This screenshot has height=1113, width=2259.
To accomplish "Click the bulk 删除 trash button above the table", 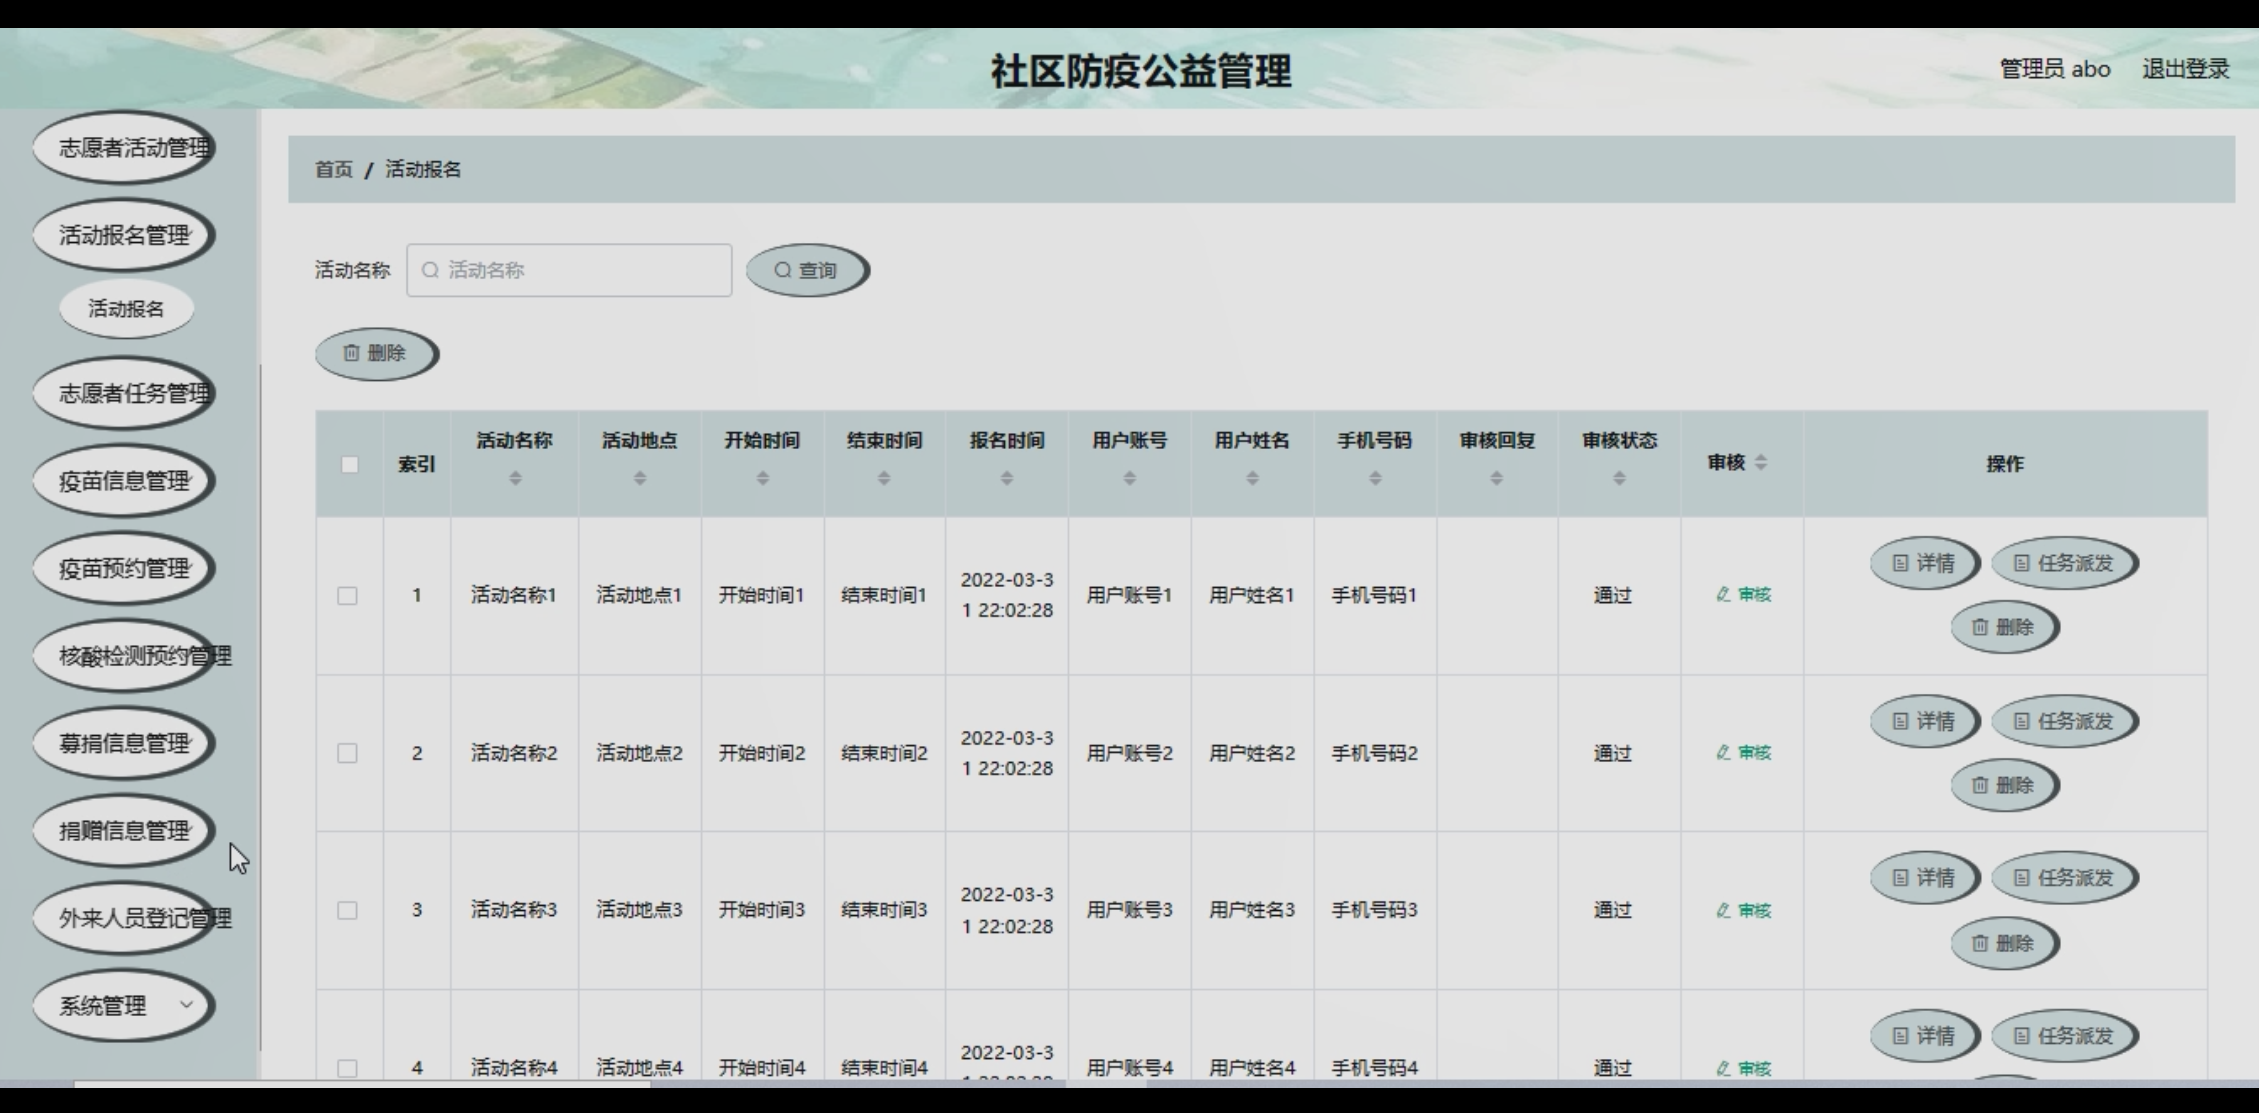I will pyautogui.click(x=375, y=353).
